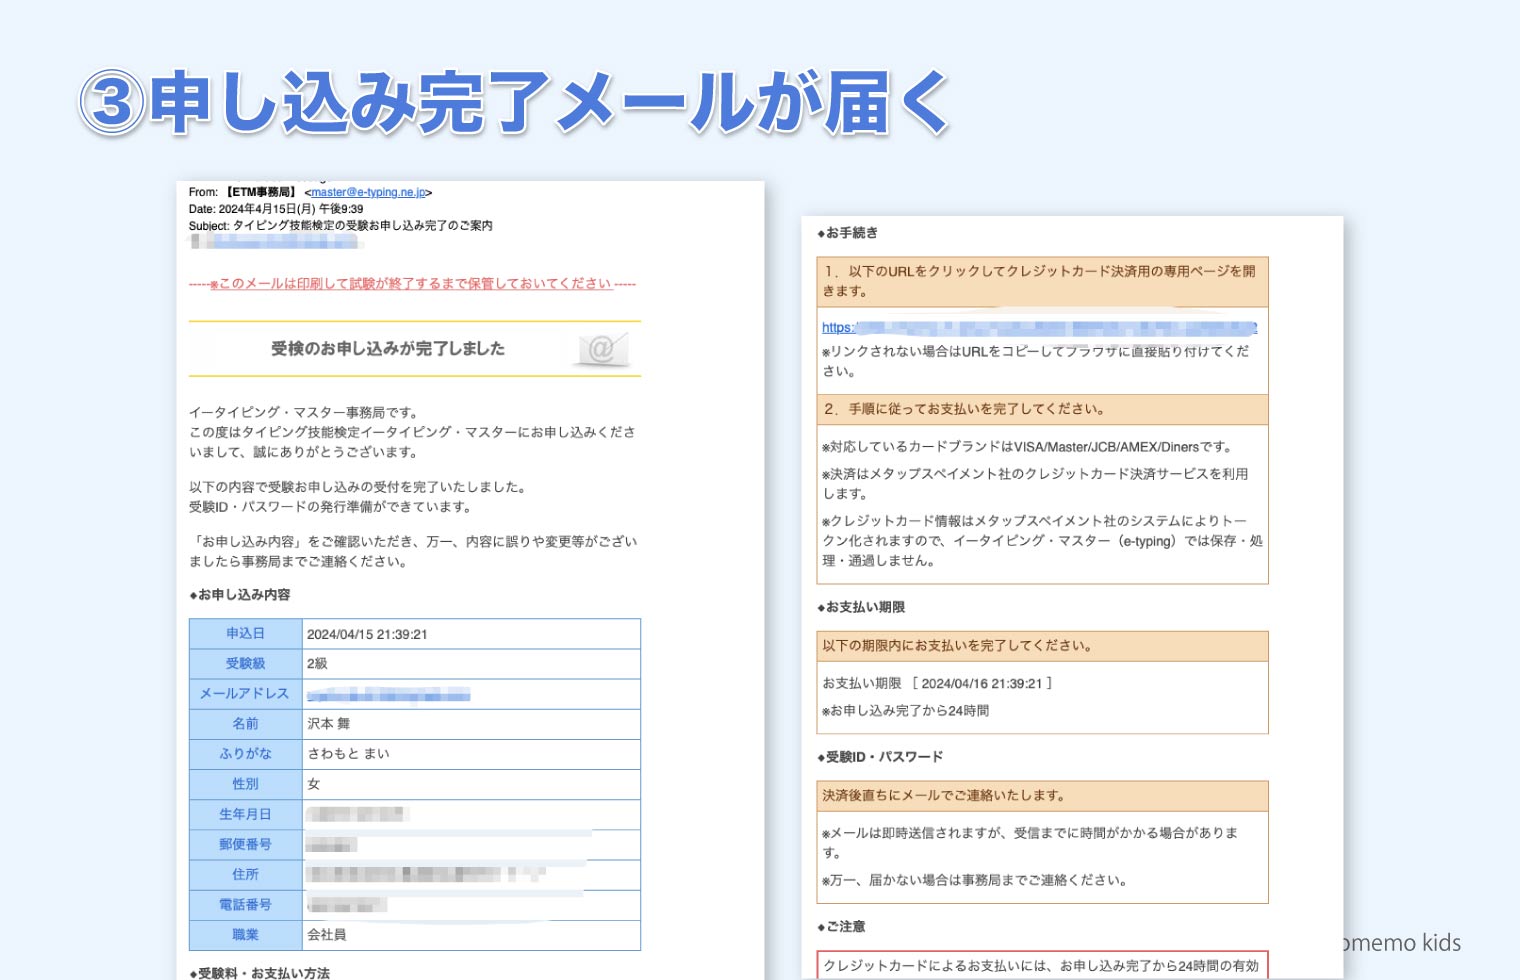This screenshot has width=1520, height=980.
Task: Click the 性別 label cell
Action: pos(246,784)
